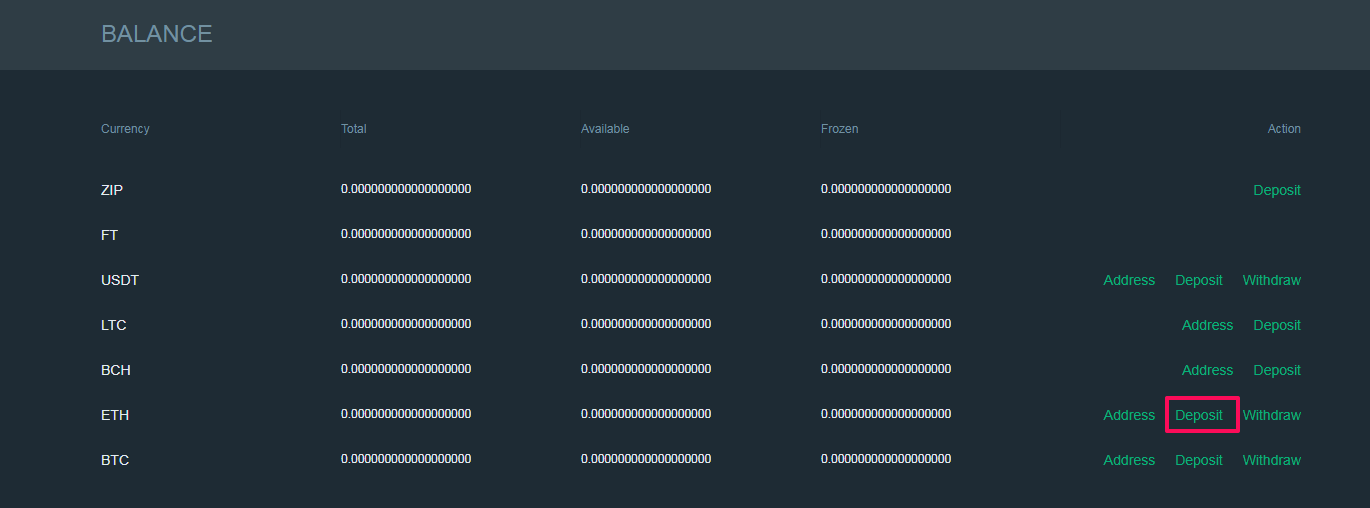The image size is (1370, 508).
Task: Click the Available column header
Action: [605, 129]
